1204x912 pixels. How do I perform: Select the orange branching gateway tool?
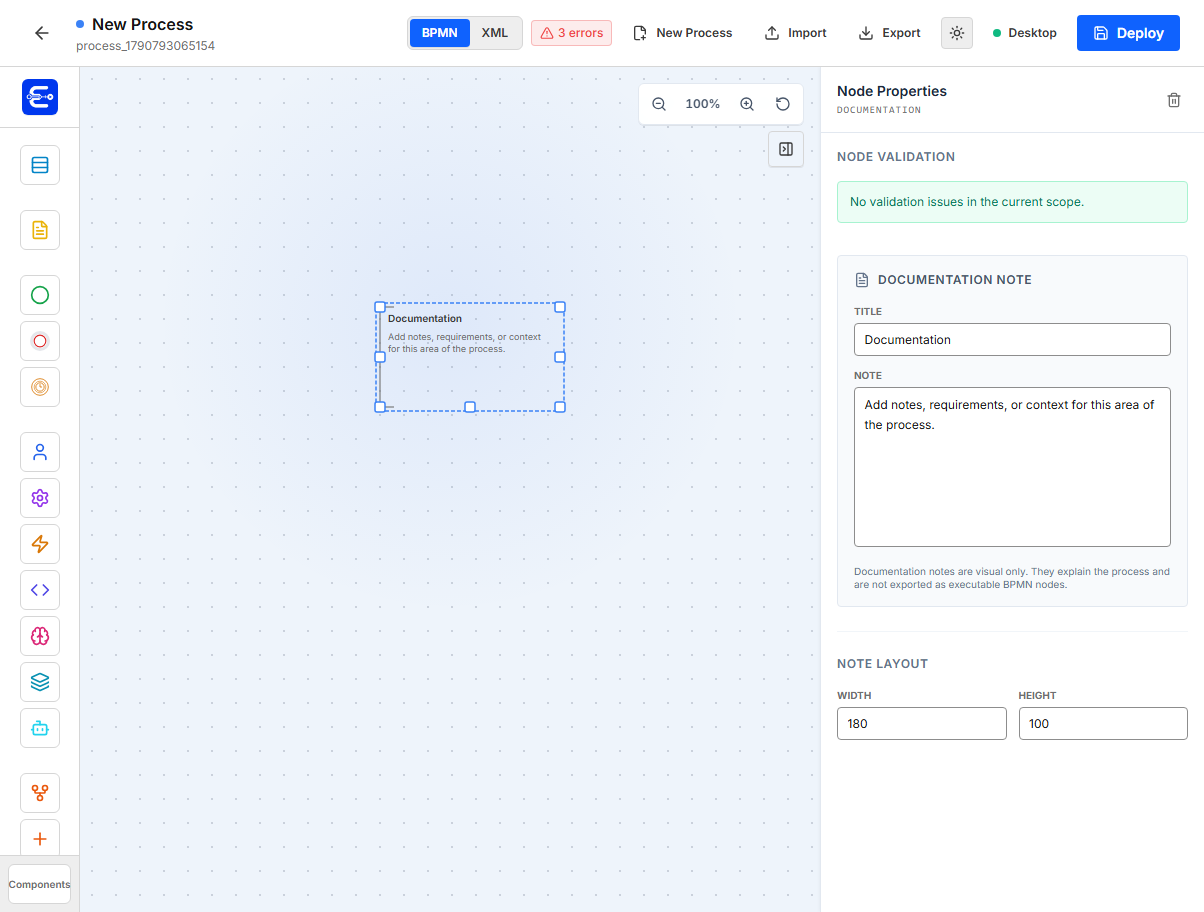click(x=40, y=793)
